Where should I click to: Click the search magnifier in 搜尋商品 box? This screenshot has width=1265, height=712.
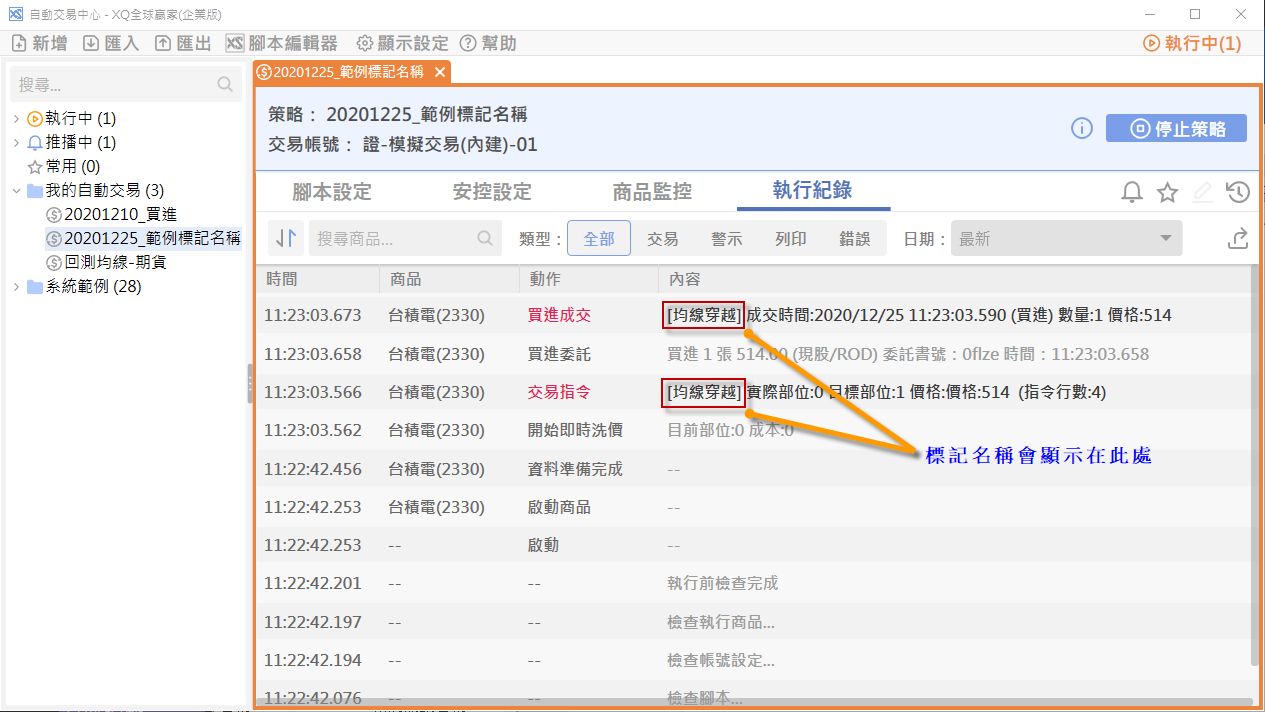coord(485,239)
